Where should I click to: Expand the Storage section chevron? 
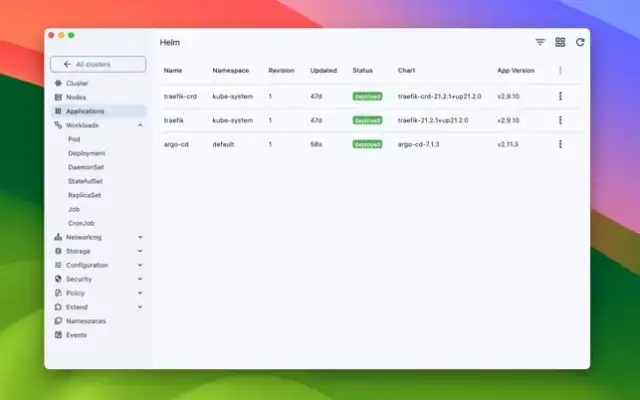[140, 251]
